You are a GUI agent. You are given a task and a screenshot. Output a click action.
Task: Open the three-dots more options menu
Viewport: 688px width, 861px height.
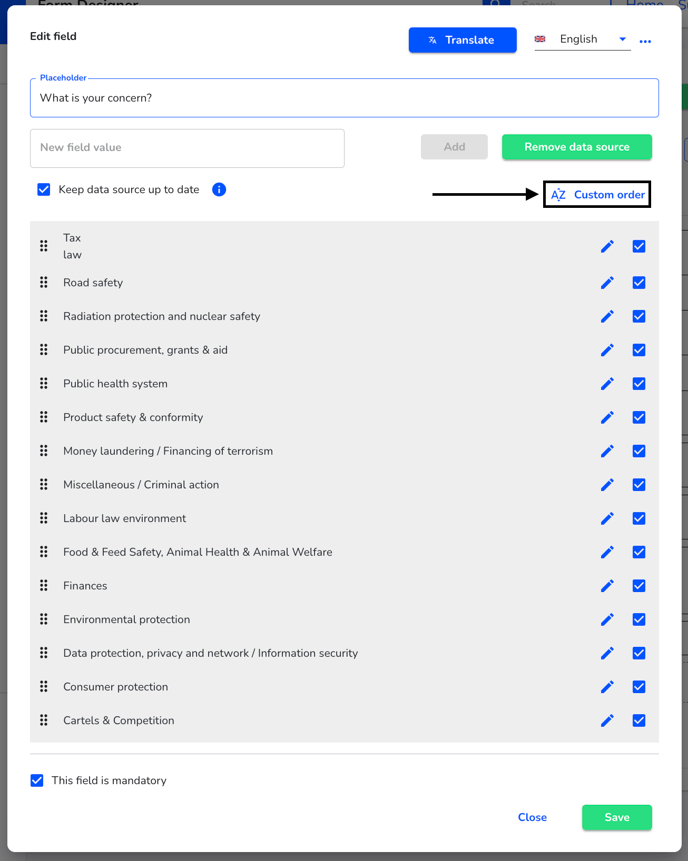pyautogui.click(x=645, y=41)
